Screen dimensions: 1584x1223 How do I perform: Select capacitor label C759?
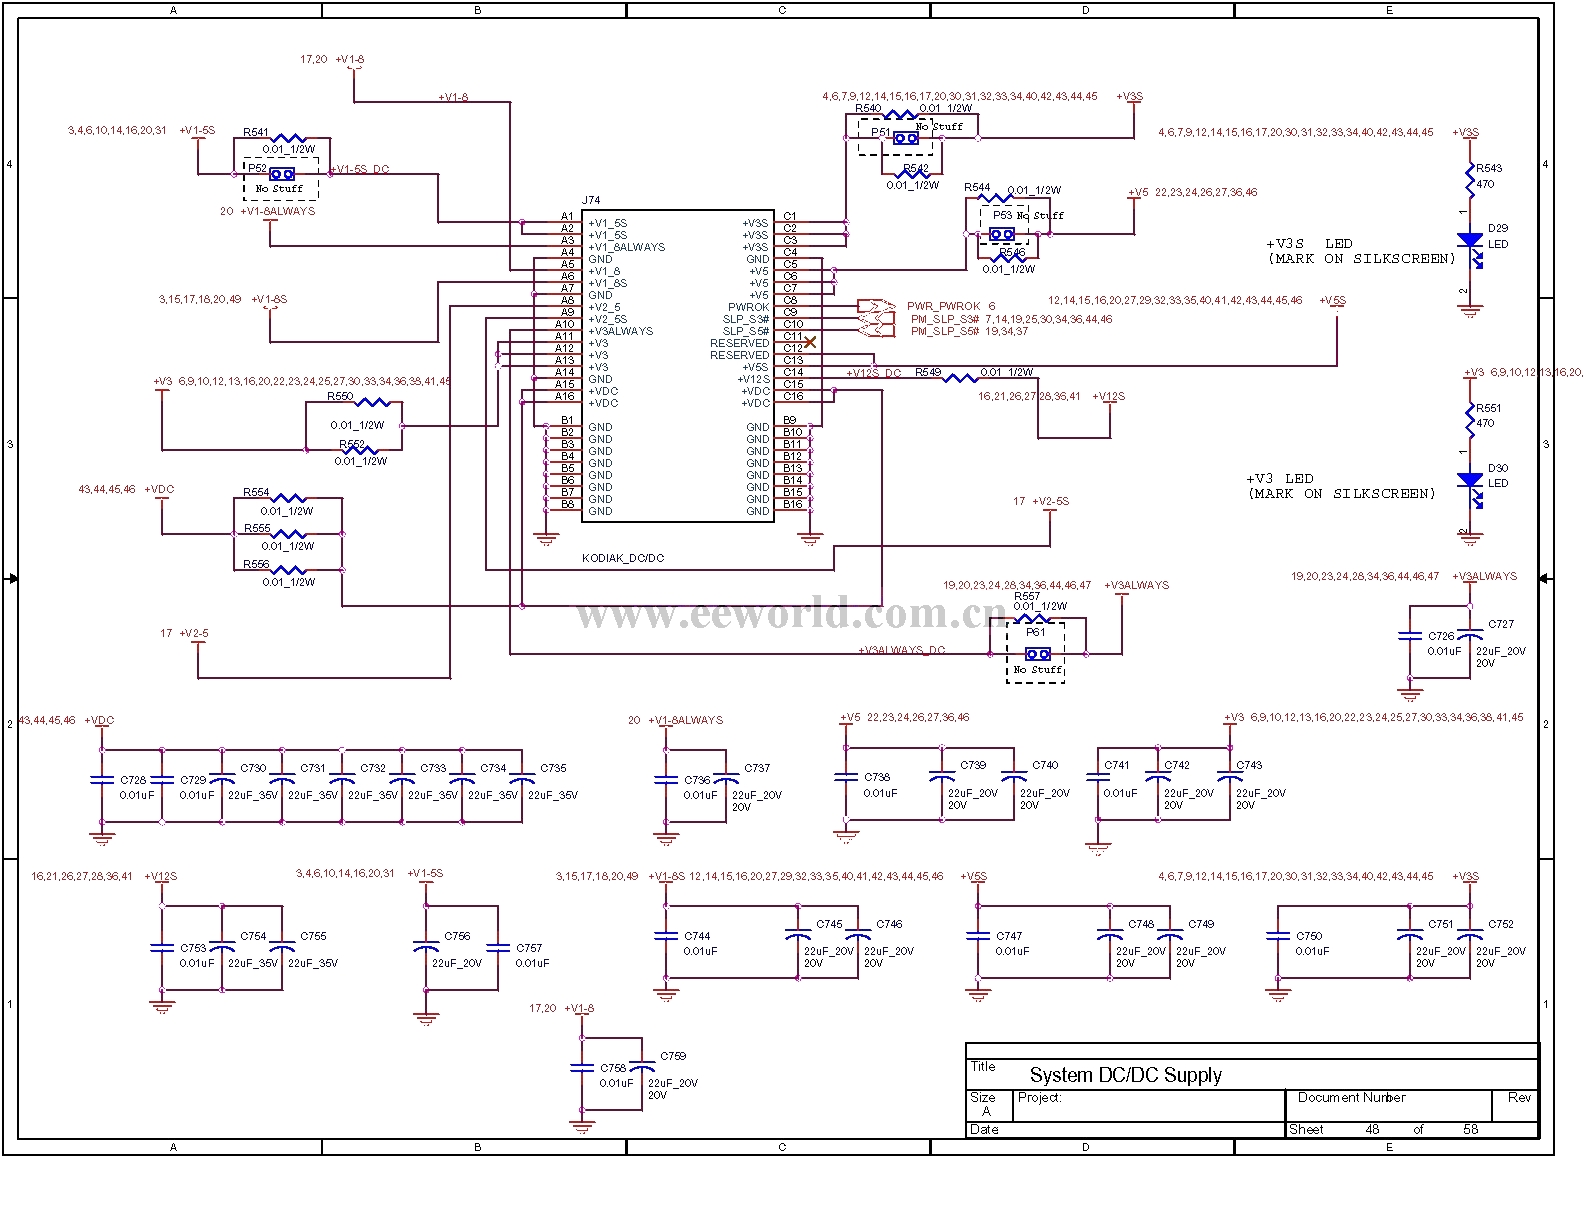(x=673, y=1056)
